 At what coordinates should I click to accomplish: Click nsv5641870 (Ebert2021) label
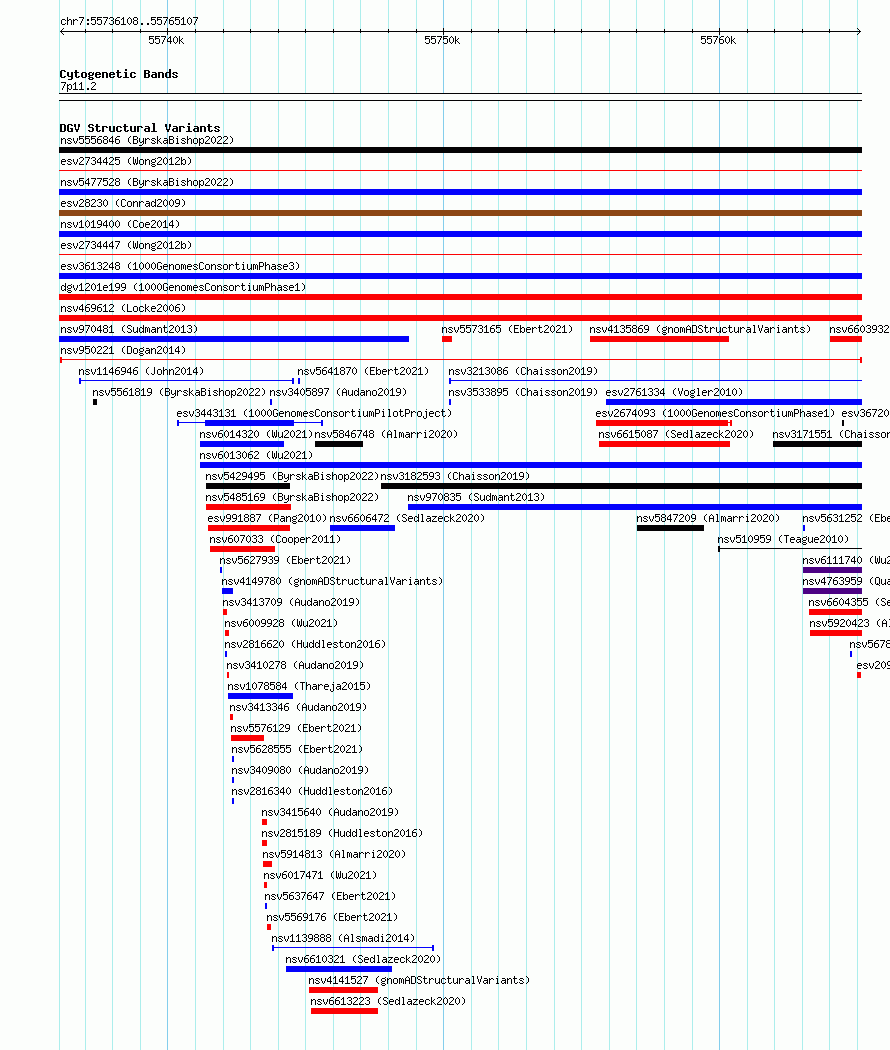pos(363,371)
